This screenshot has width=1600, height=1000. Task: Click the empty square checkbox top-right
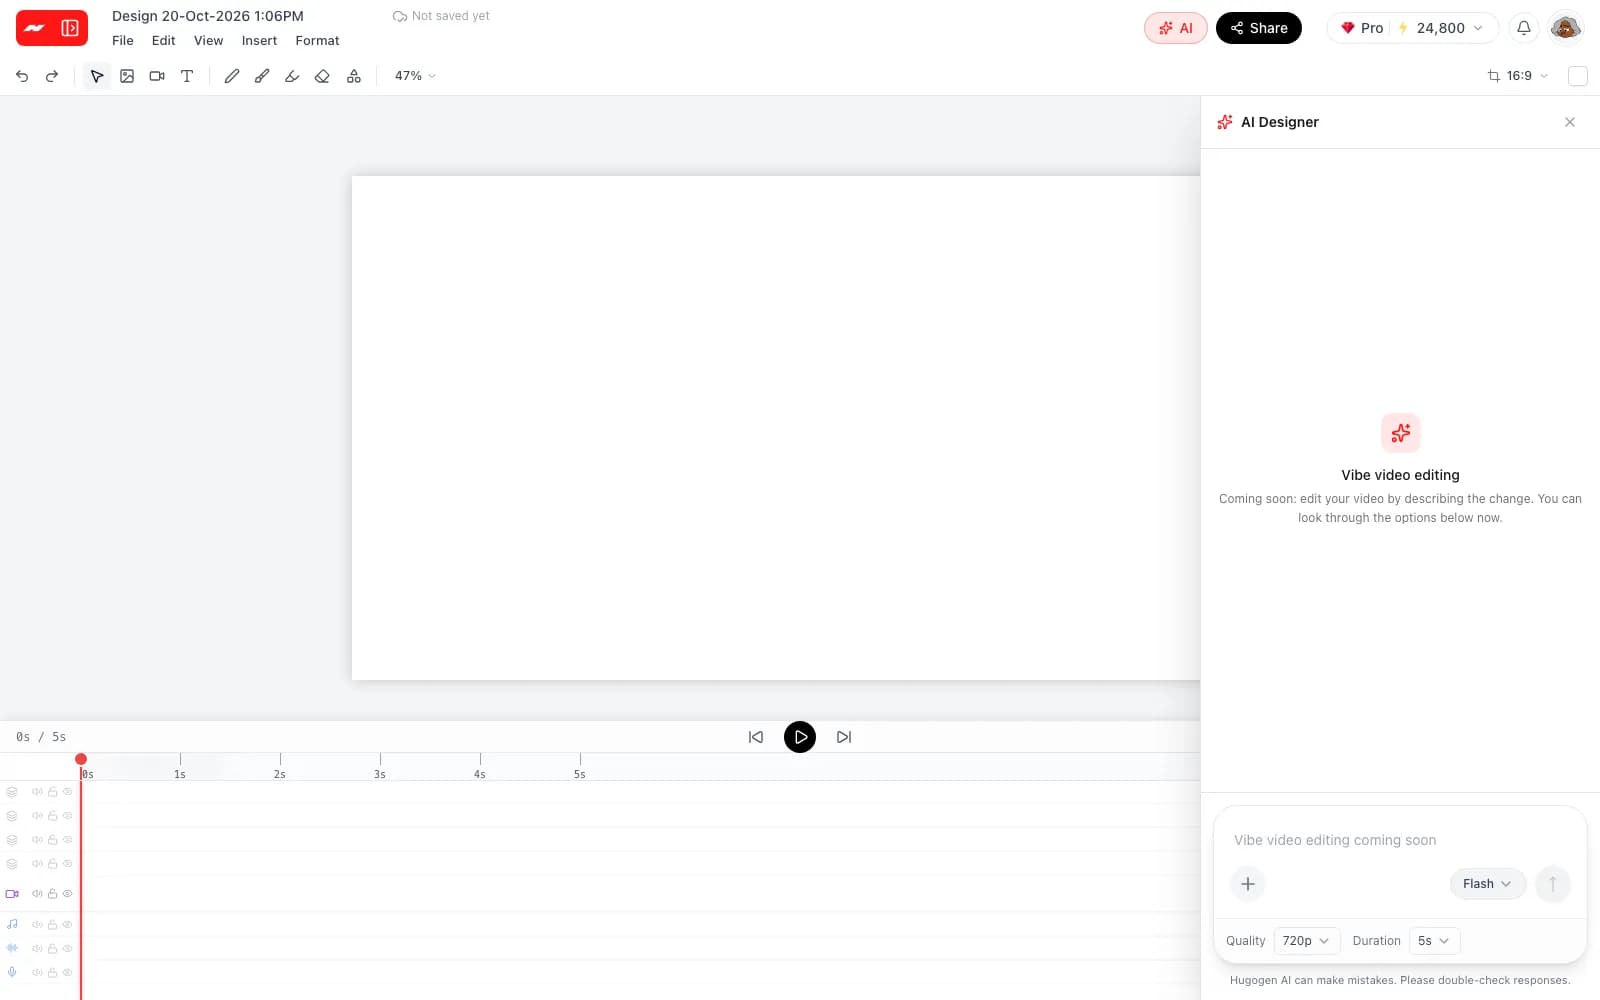click(1578, 76)
